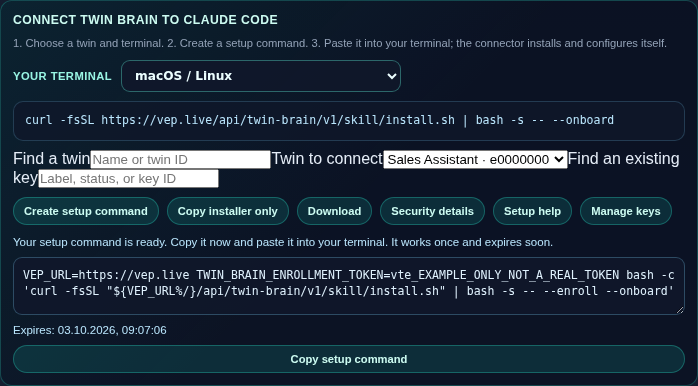Expand the Twin to connect Sales Assistant dropdown
The width and height of the screenshot is (698, 386).
475,159
